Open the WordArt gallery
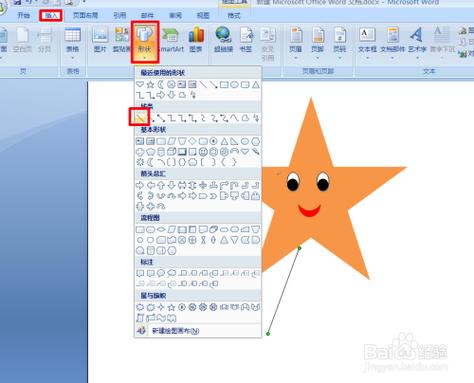The image size is (474, 383). click(x=417, y=43)
